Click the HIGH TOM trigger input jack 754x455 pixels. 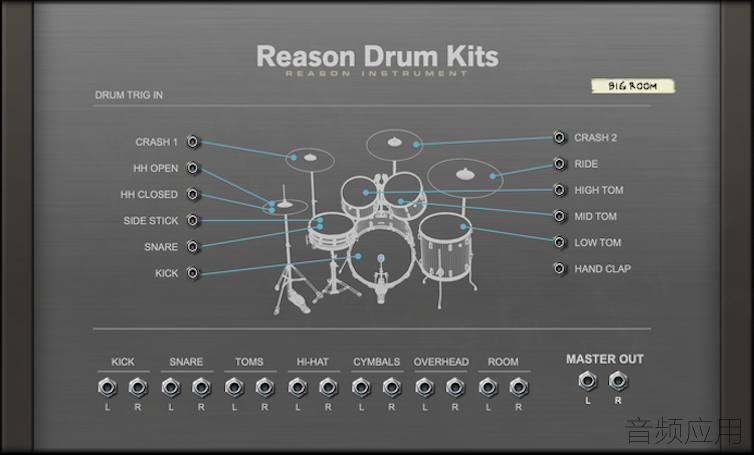(x=559, y=190)
